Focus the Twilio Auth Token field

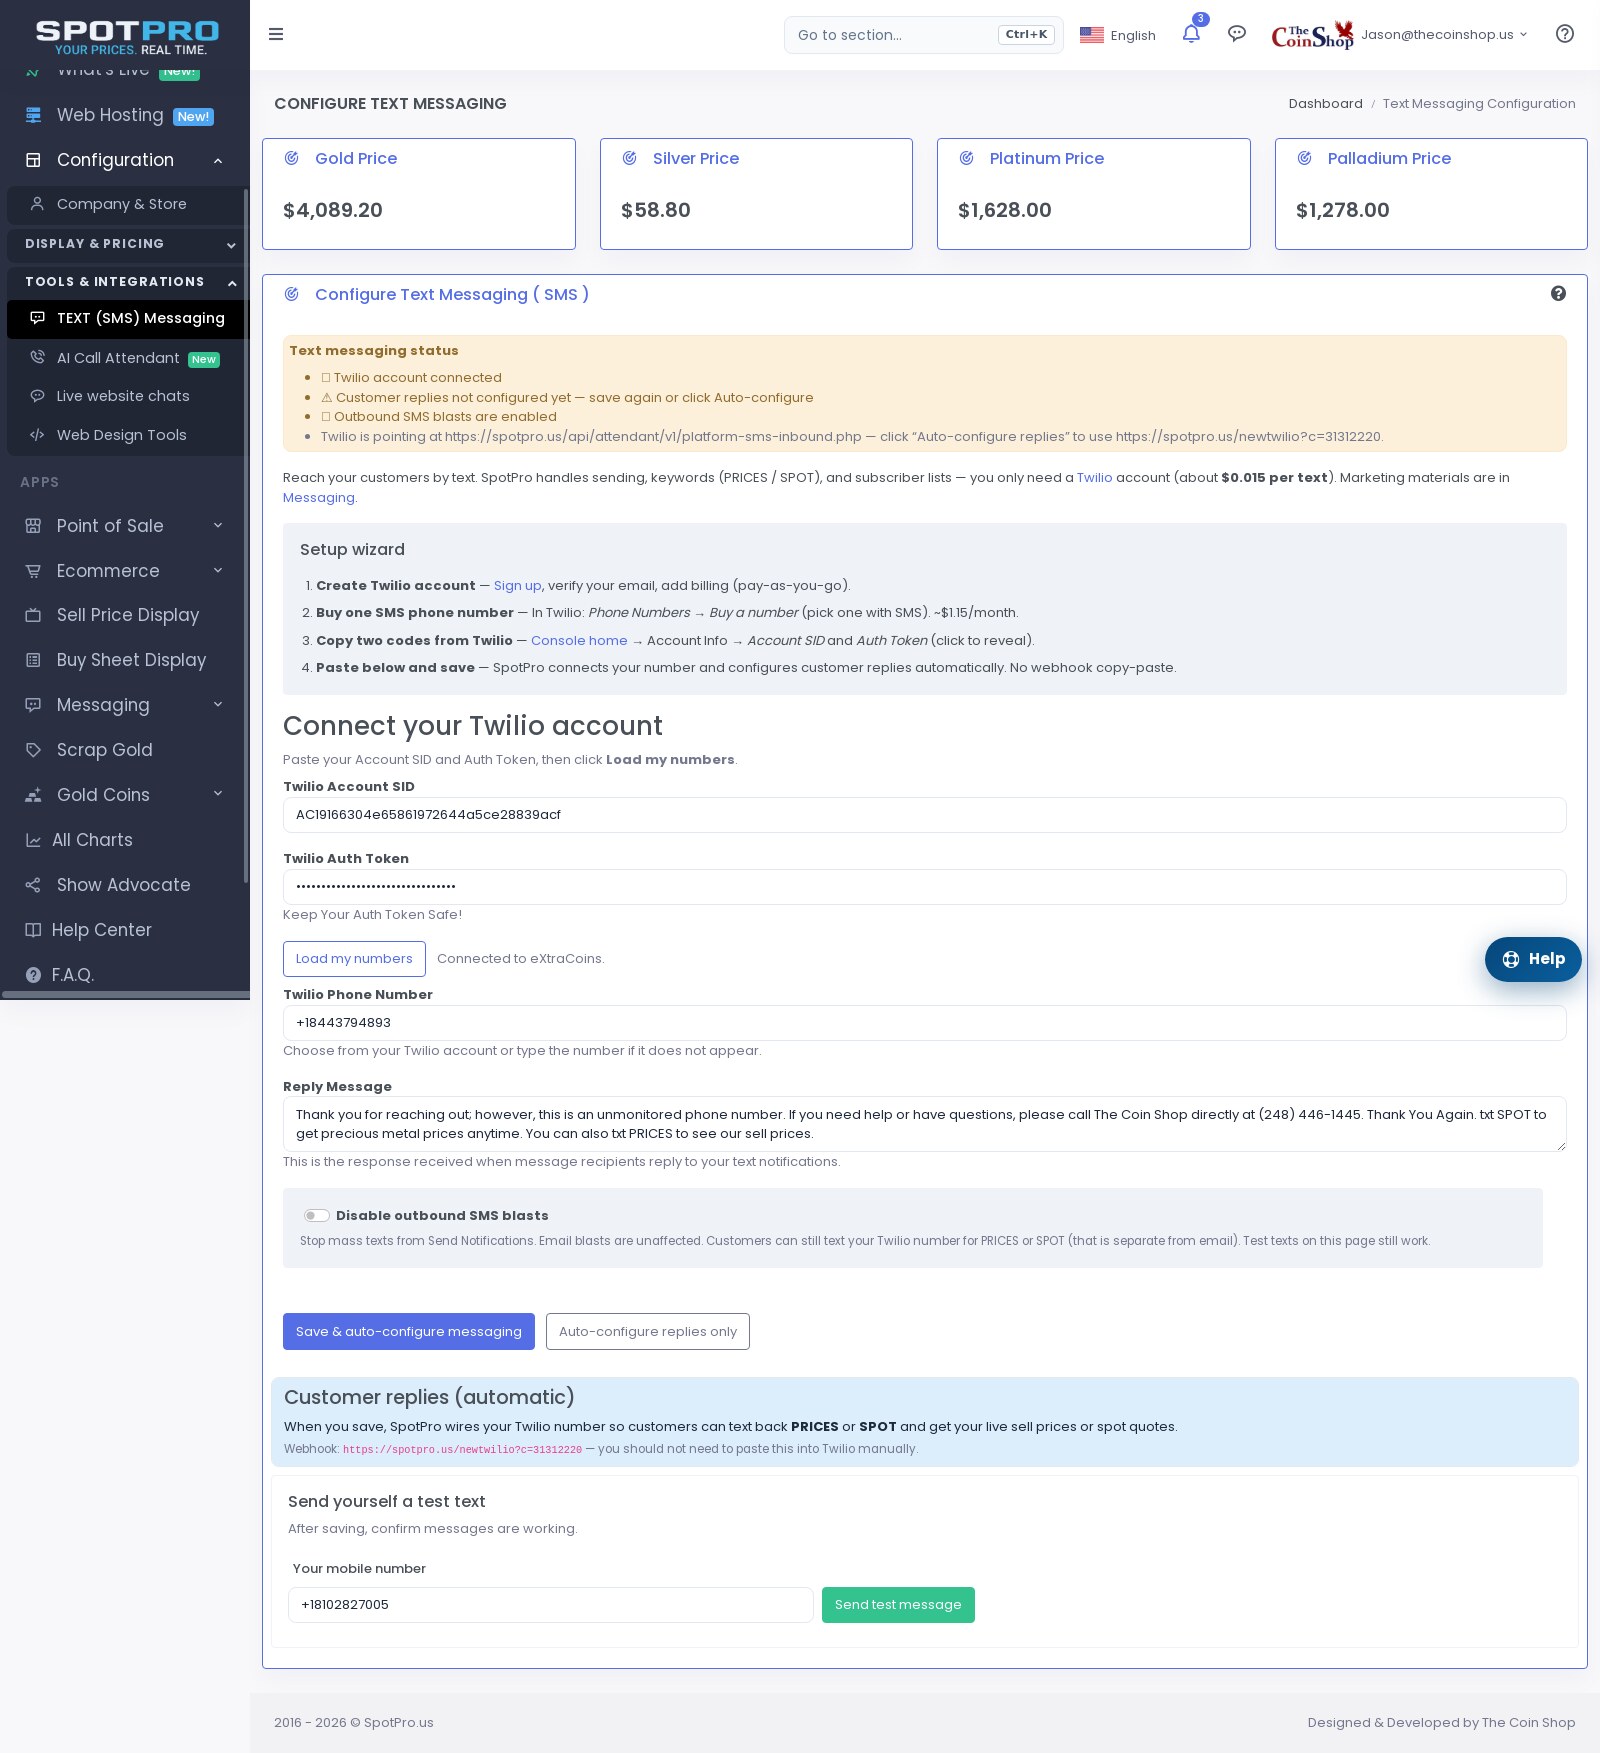coord(924,887)
